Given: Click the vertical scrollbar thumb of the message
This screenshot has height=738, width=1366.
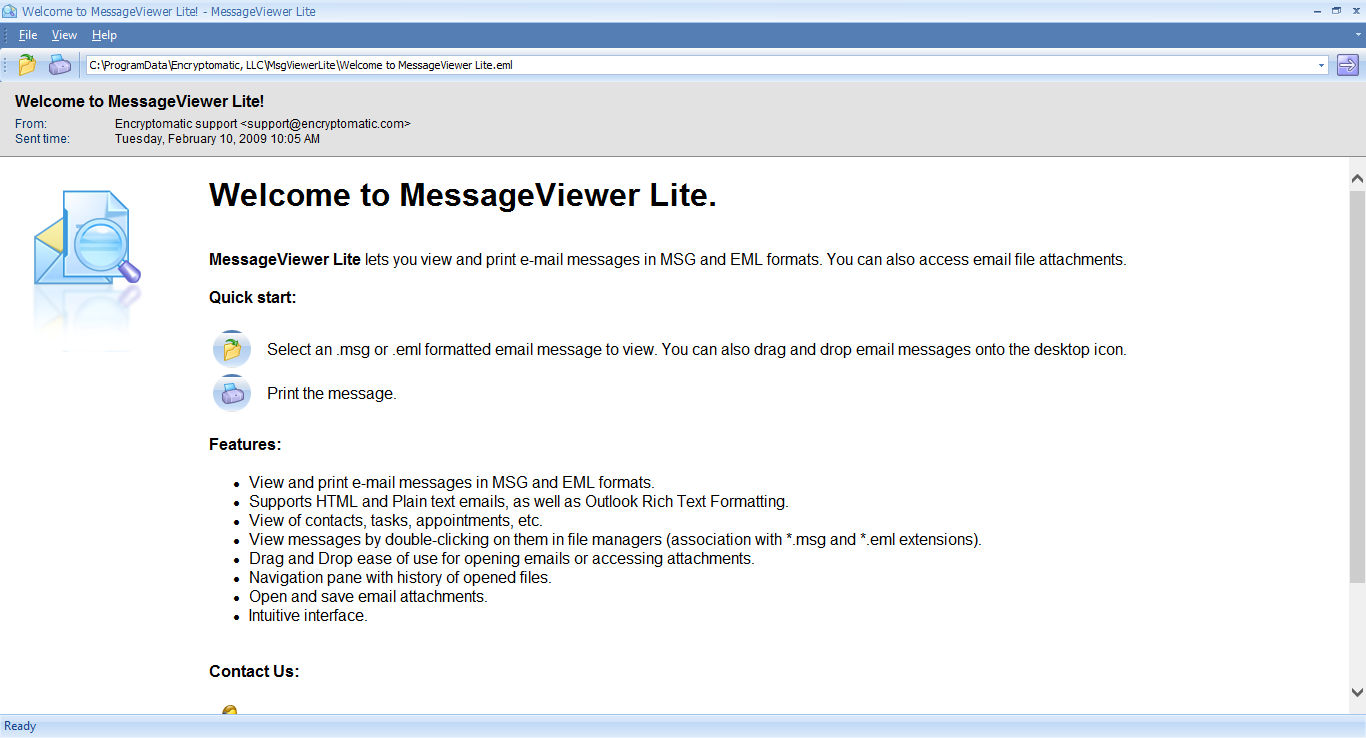Looking at the screenshot, I should pos(1357,386).
